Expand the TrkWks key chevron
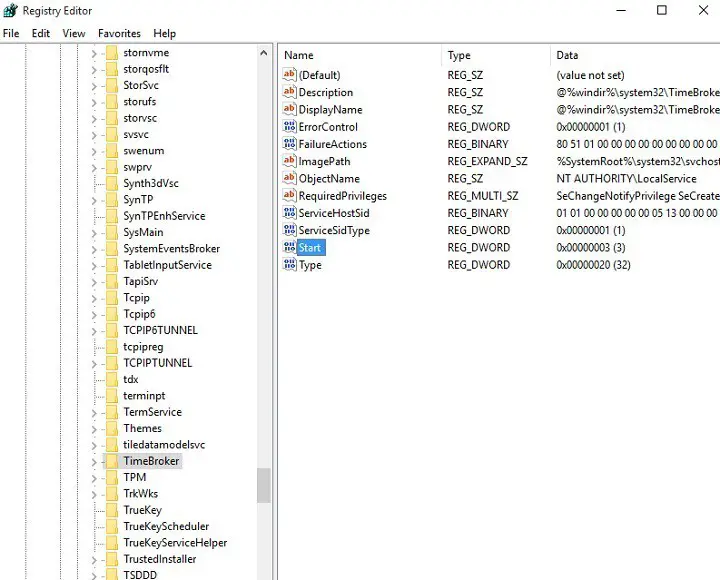 (94, 494)
